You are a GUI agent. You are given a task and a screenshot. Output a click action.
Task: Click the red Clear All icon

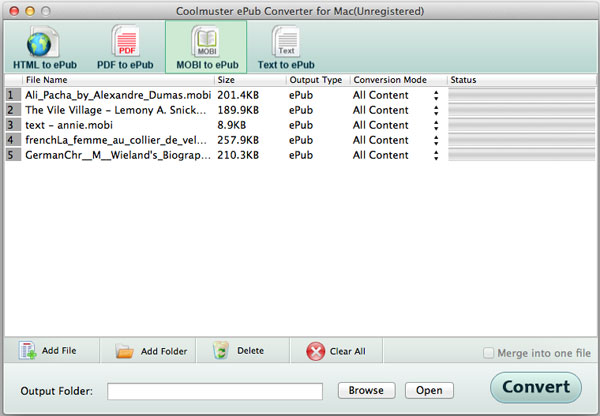coord(316,351)
